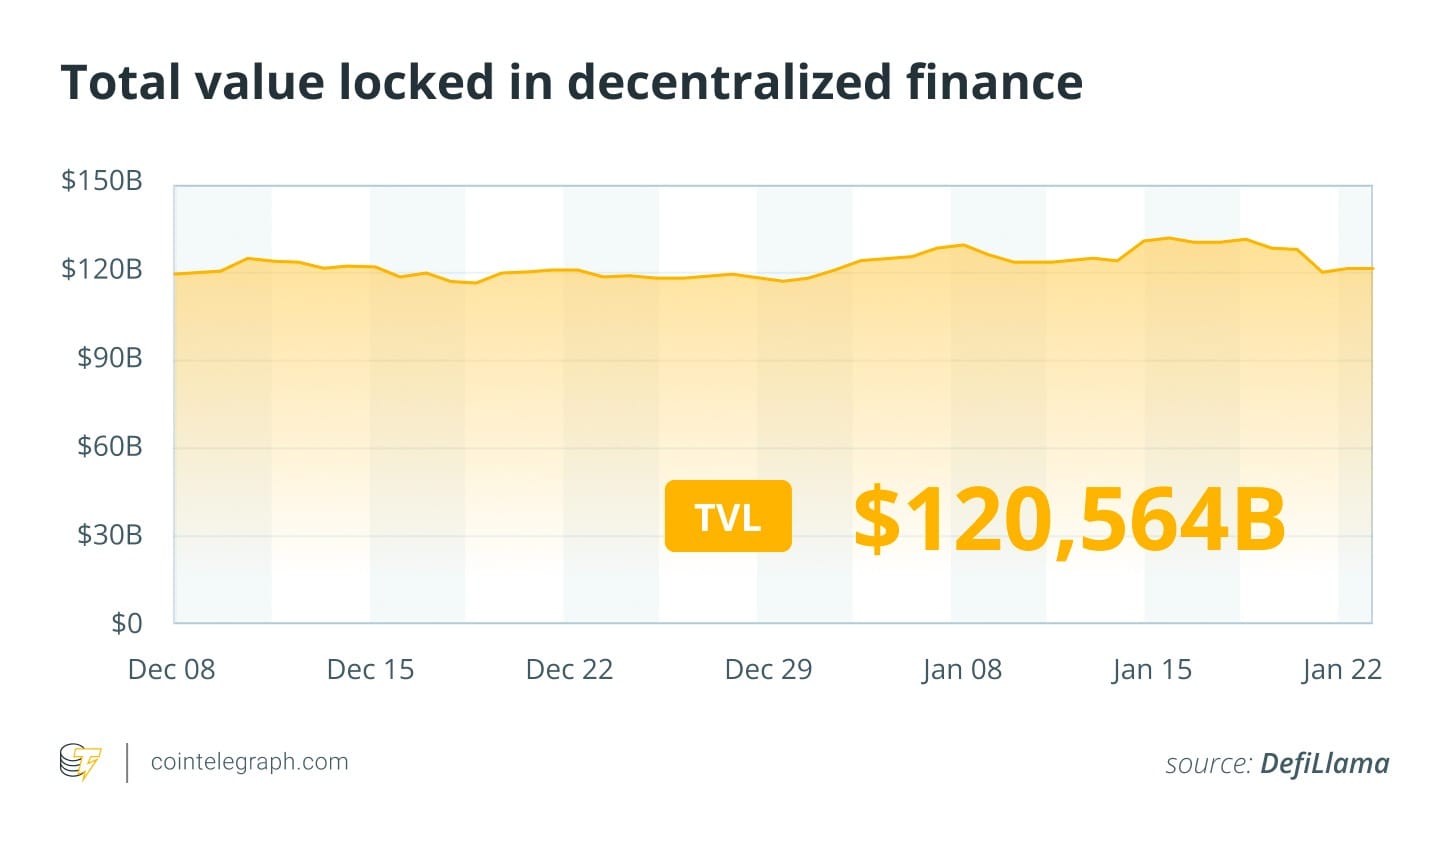1450x843 pixels.
Task: Click the Dec 15 date label
Action: tap(370, 669)
